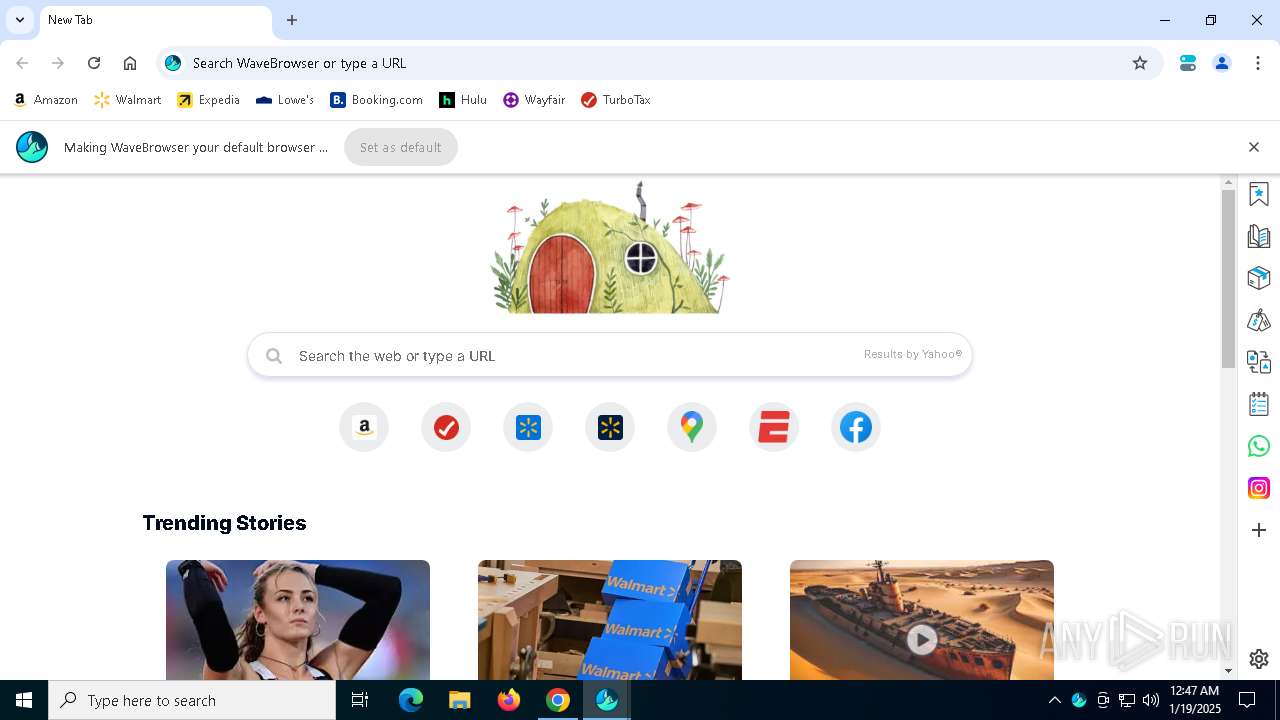The height and width of the screenshot is (720, 1280).
Task: Open the Windows notification center
Action: [x=1247, y=700]
